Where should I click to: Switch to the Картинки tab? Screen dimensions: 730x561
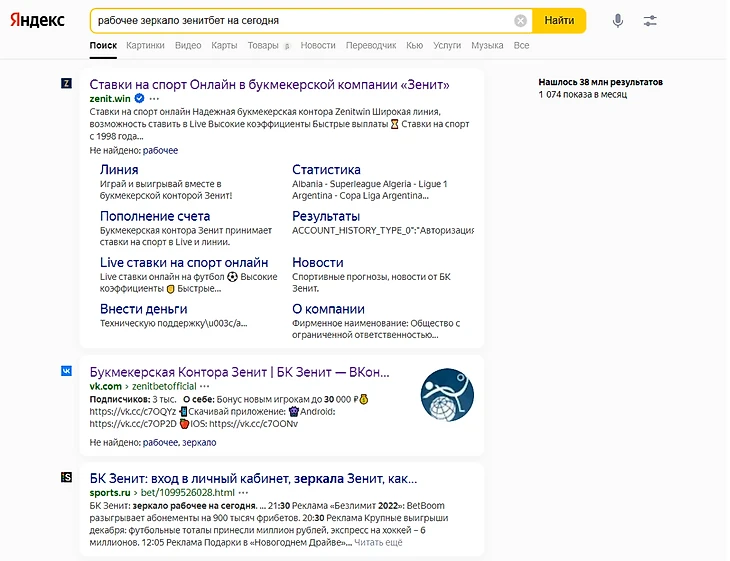point(145,46)
